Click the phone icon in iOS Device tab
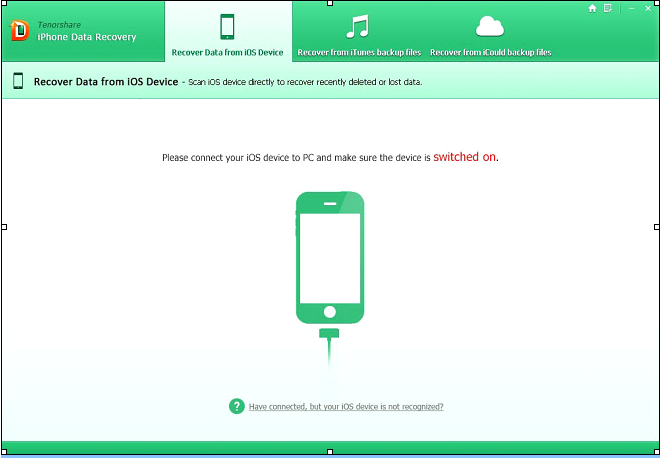Screen dimensions: 661x458 click(x=227, y=25)
